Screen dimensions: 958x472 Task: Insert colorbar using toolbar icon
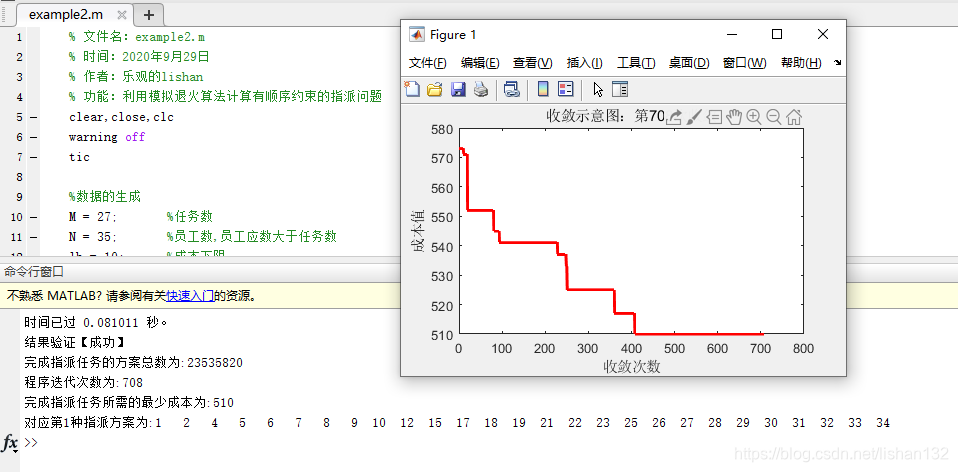[x=543, y=90]
